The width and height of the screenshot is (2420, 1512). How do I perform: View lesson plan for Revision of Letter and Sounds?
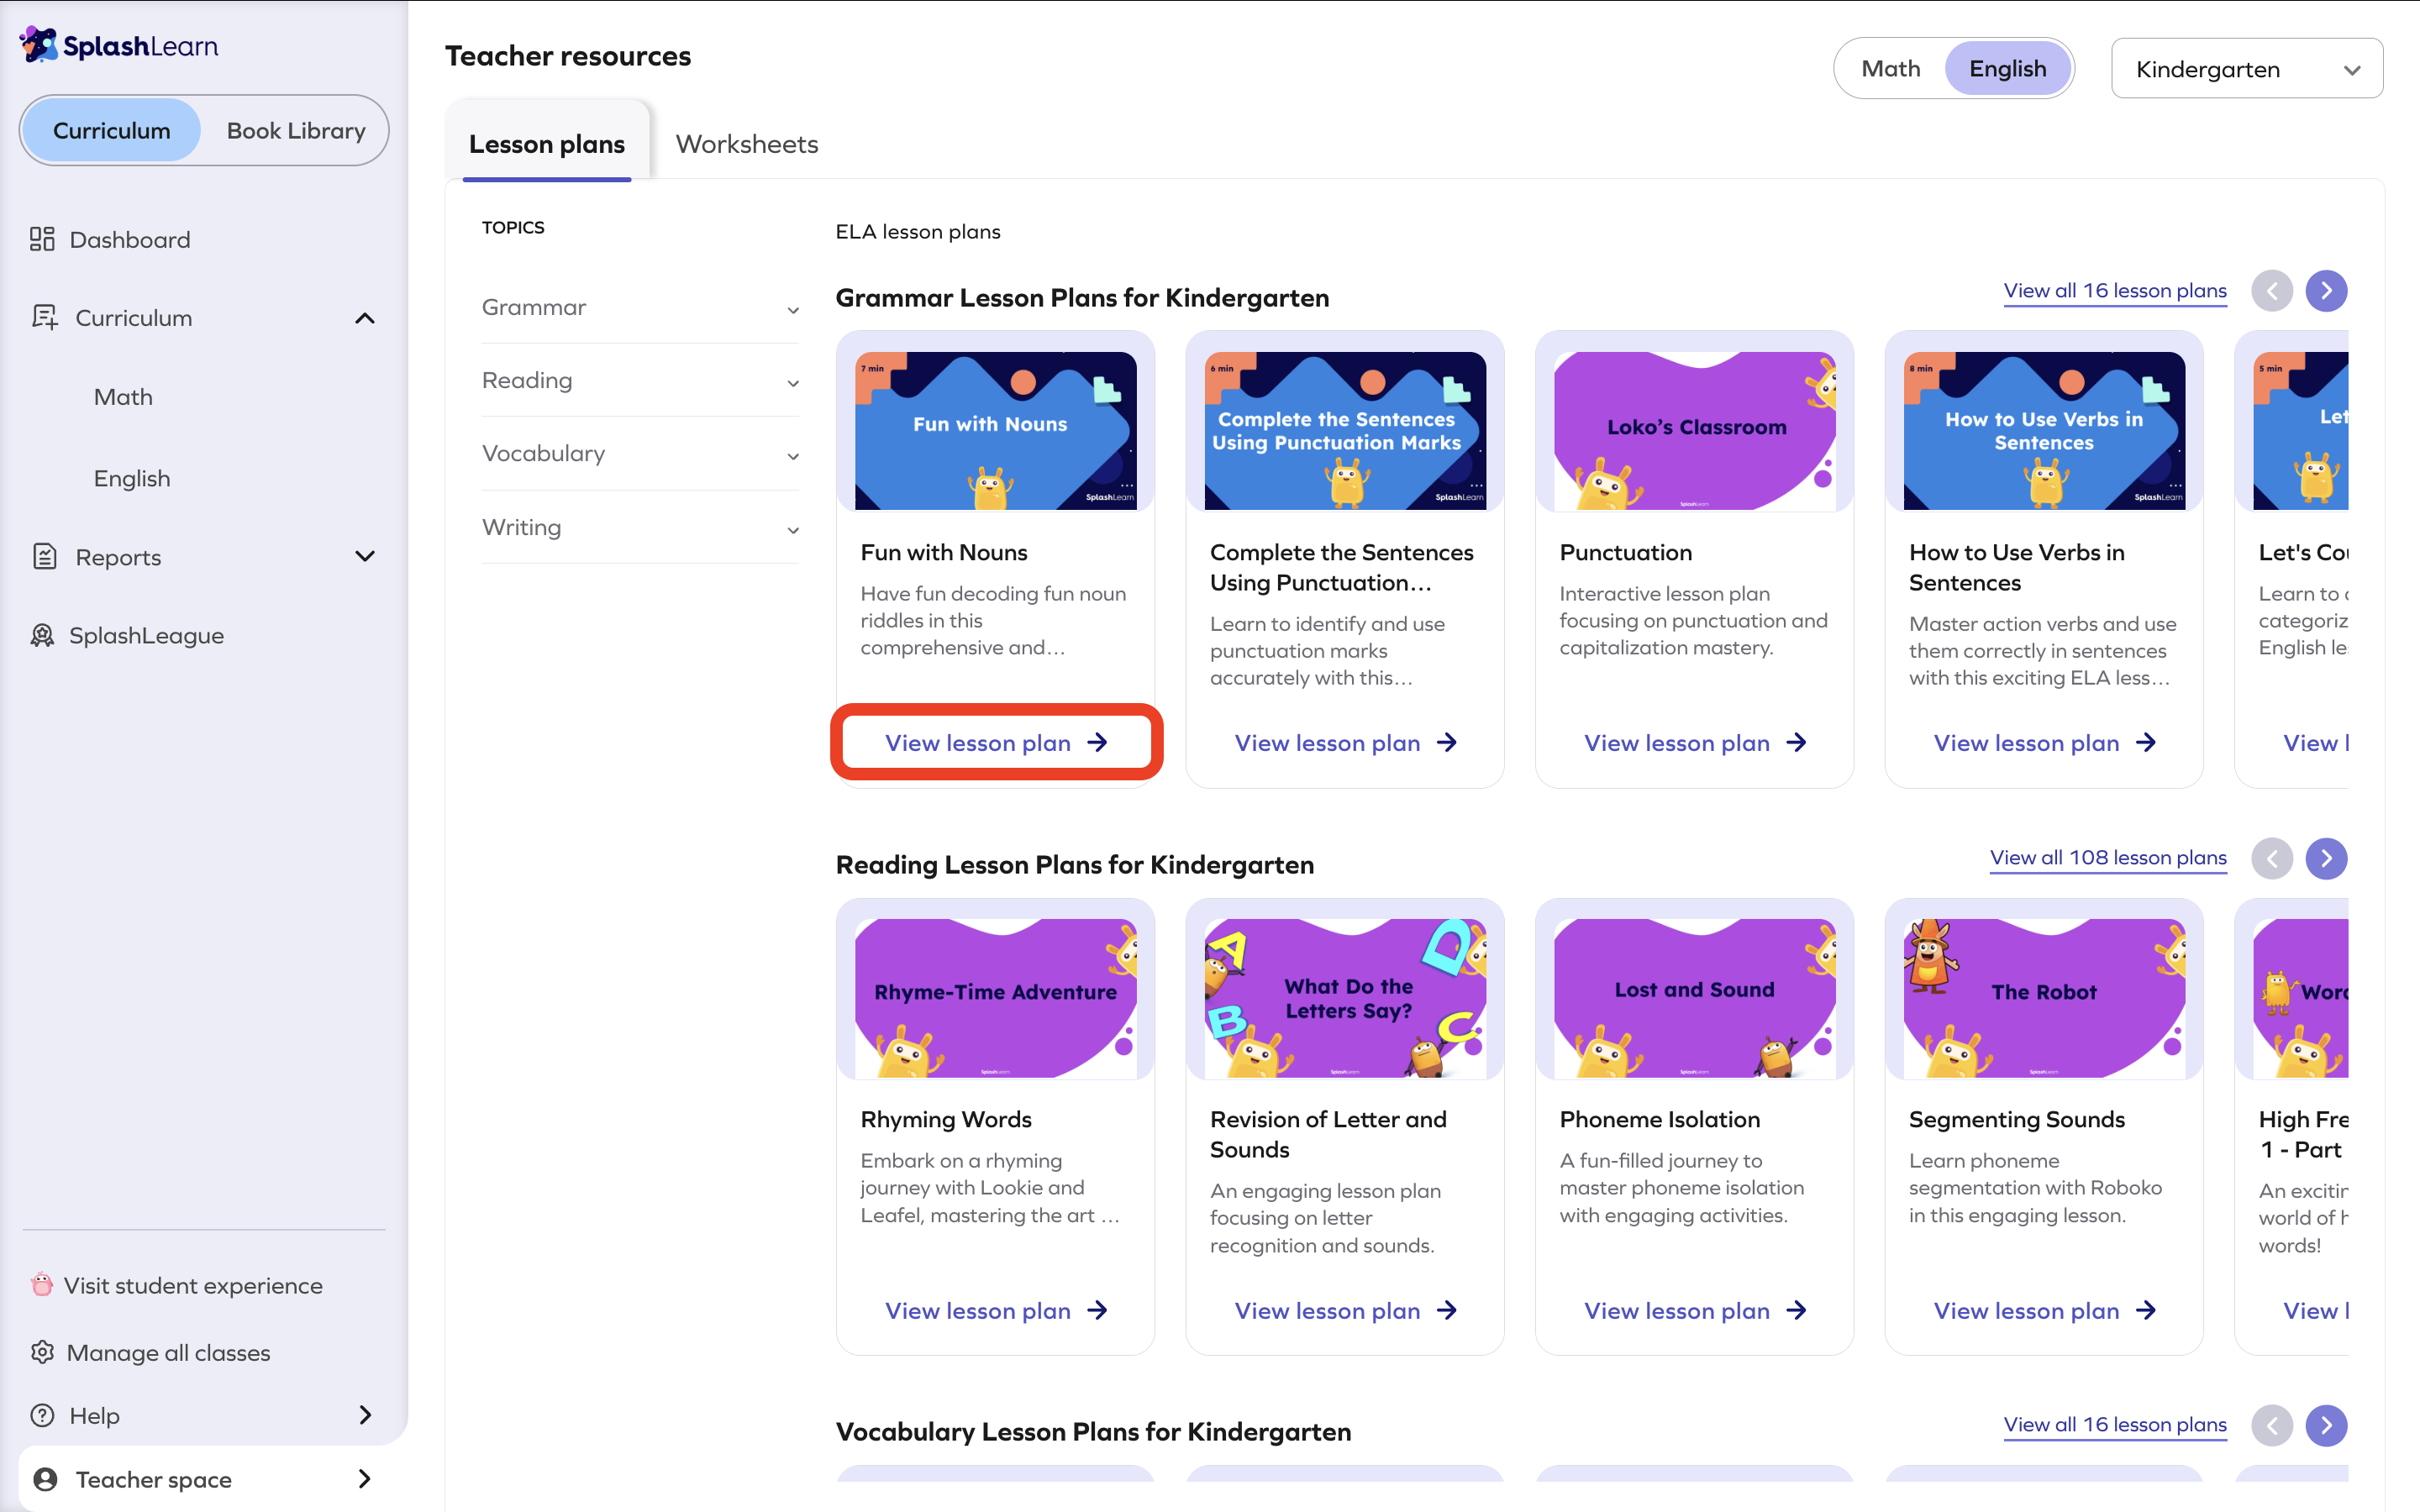pos(1345,1310)
